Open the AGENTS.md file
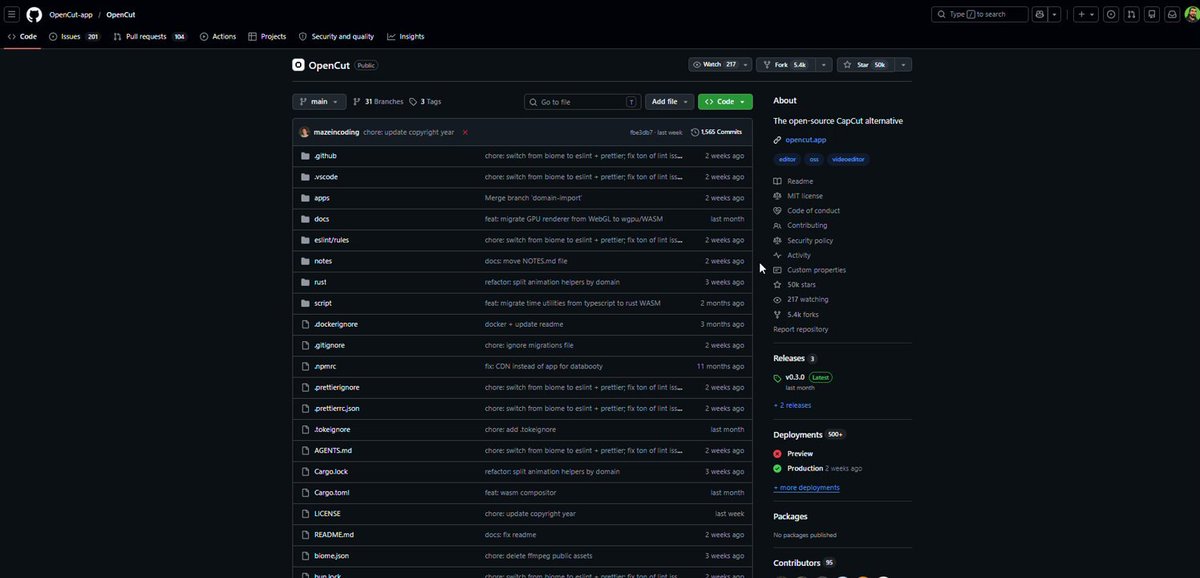Viewport: 1200px width, 578px height. 333,450
